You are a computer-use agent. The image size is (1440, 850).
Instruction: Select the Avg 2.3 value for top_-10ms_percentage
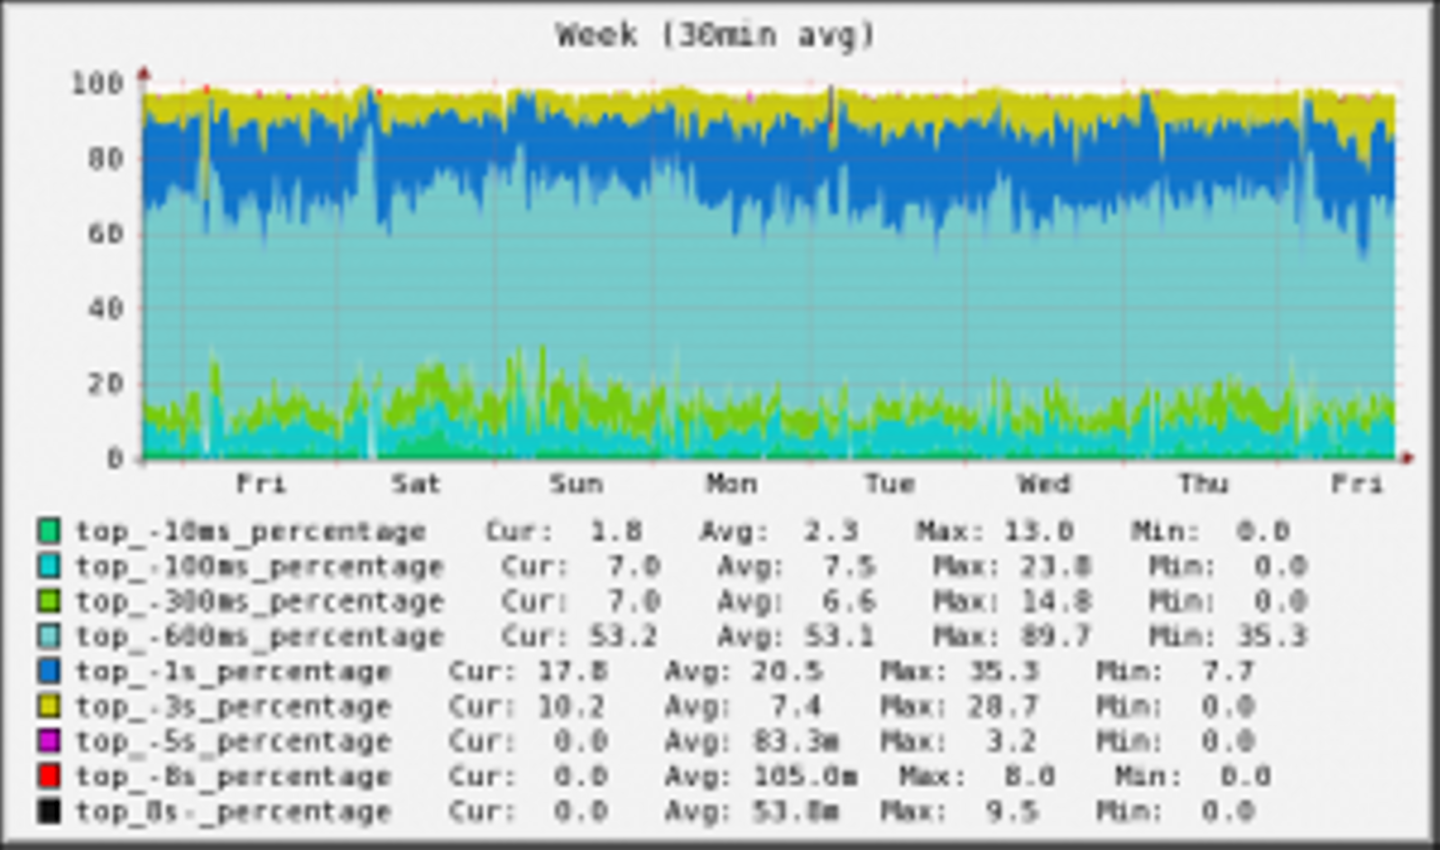pos(832,531)
